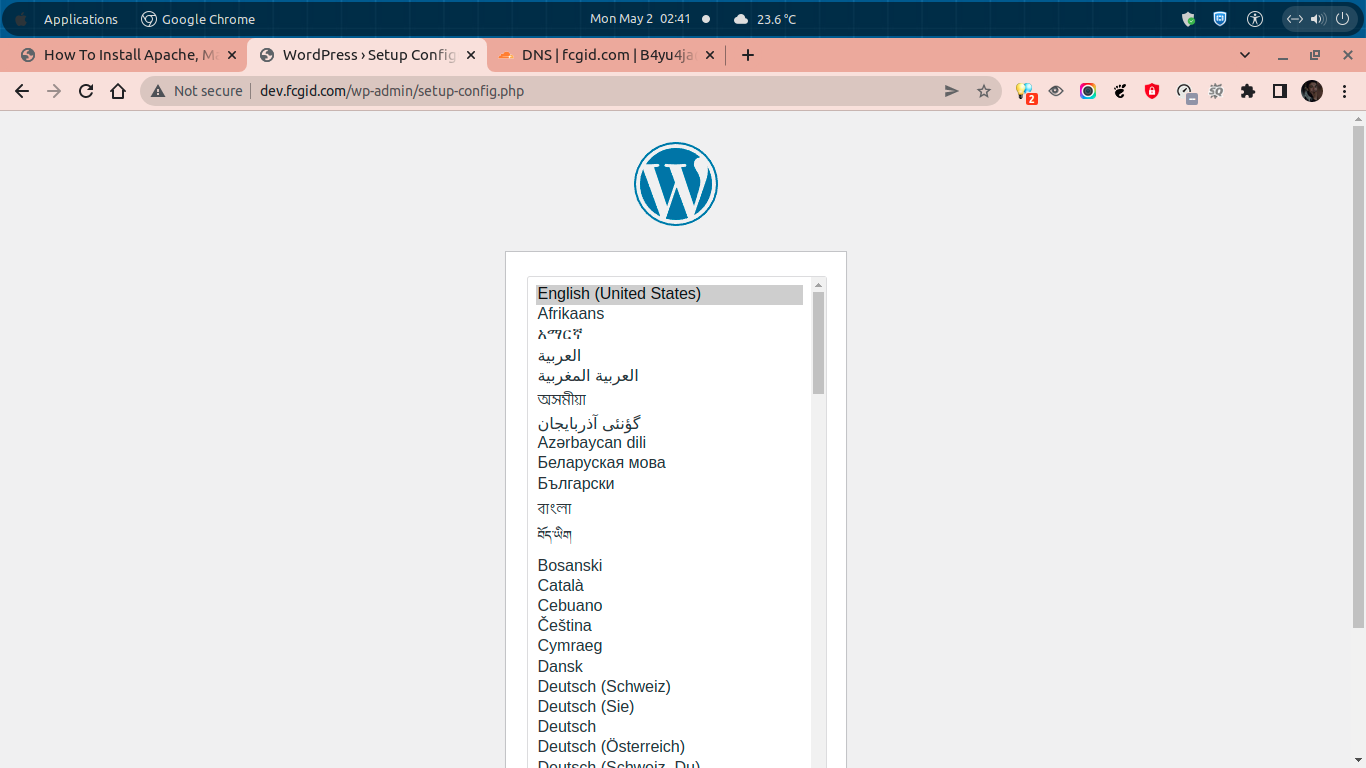Open the Chrome three-dot menu
1366x768 pixels.
pyautogui.click(x=1344, y=91)
